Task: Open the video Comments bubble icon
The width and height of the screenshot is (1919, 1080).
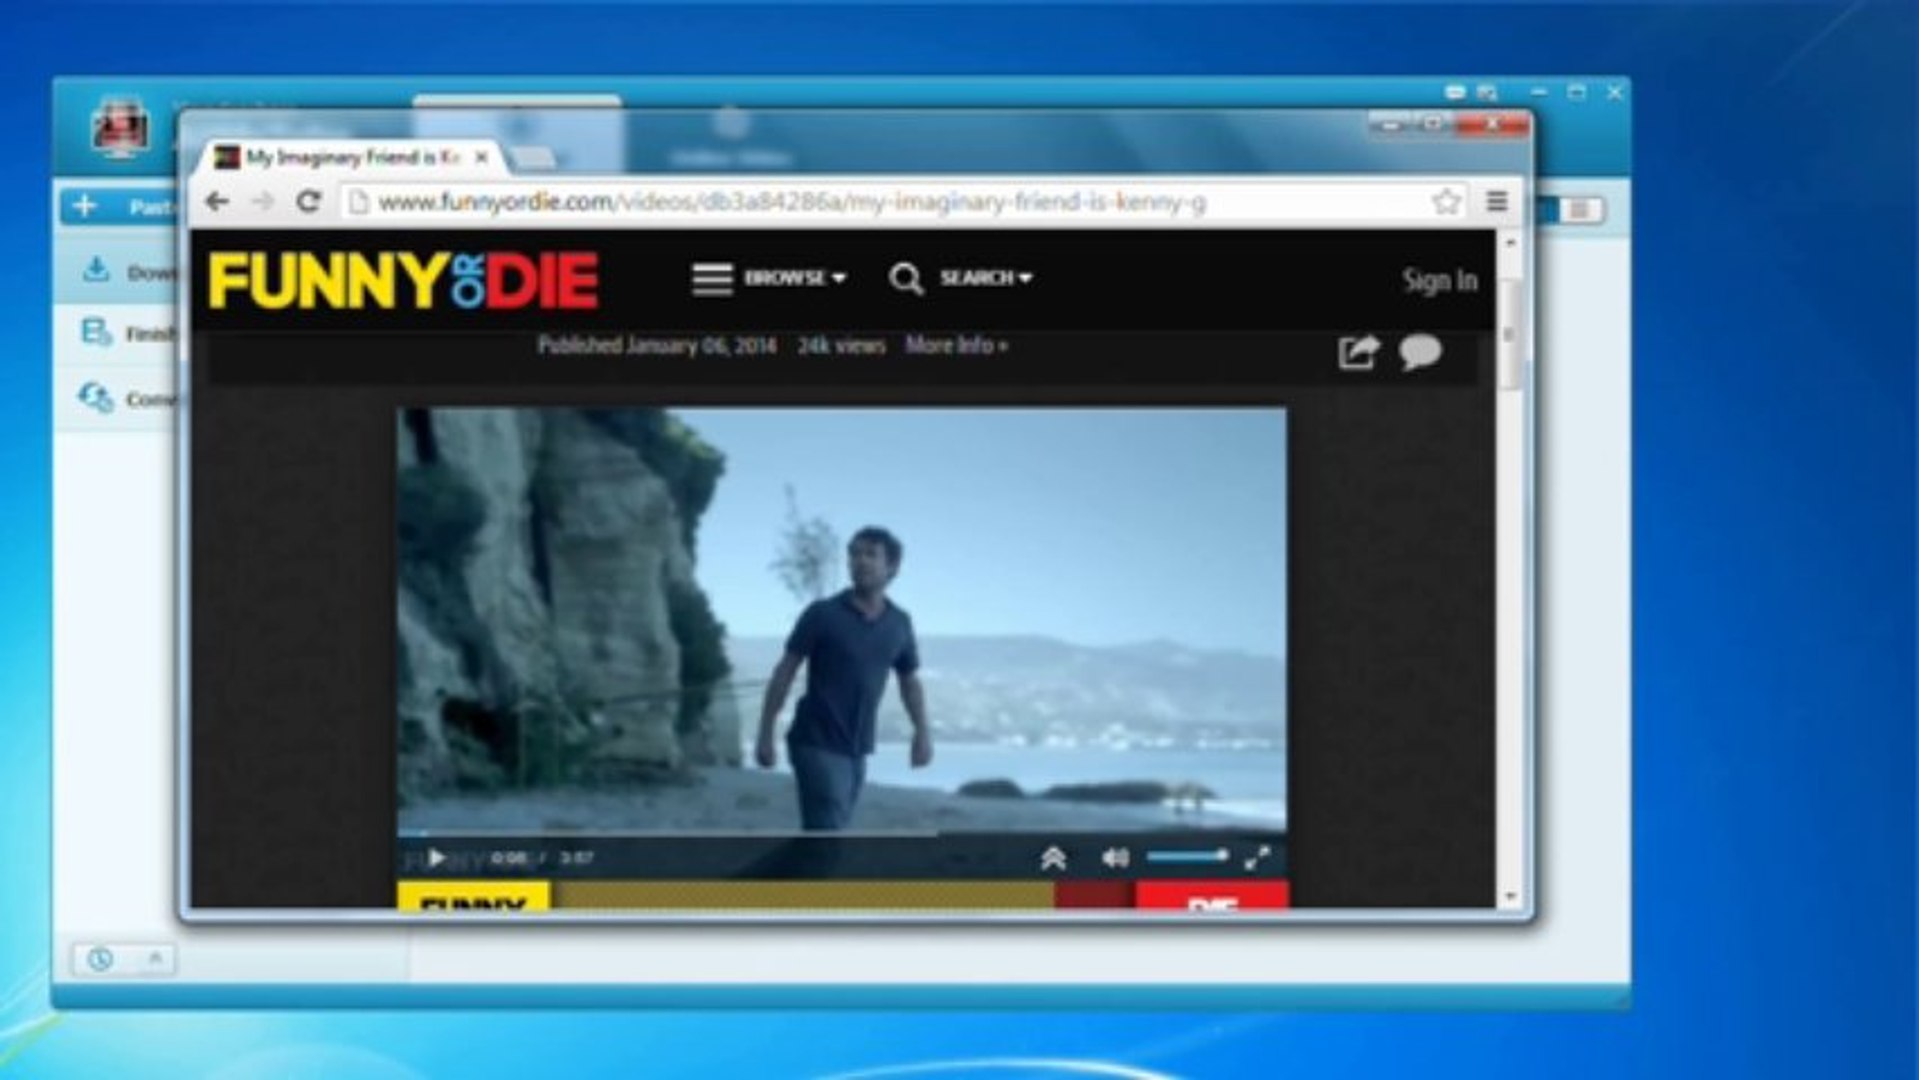Action: coord(1423,352)
